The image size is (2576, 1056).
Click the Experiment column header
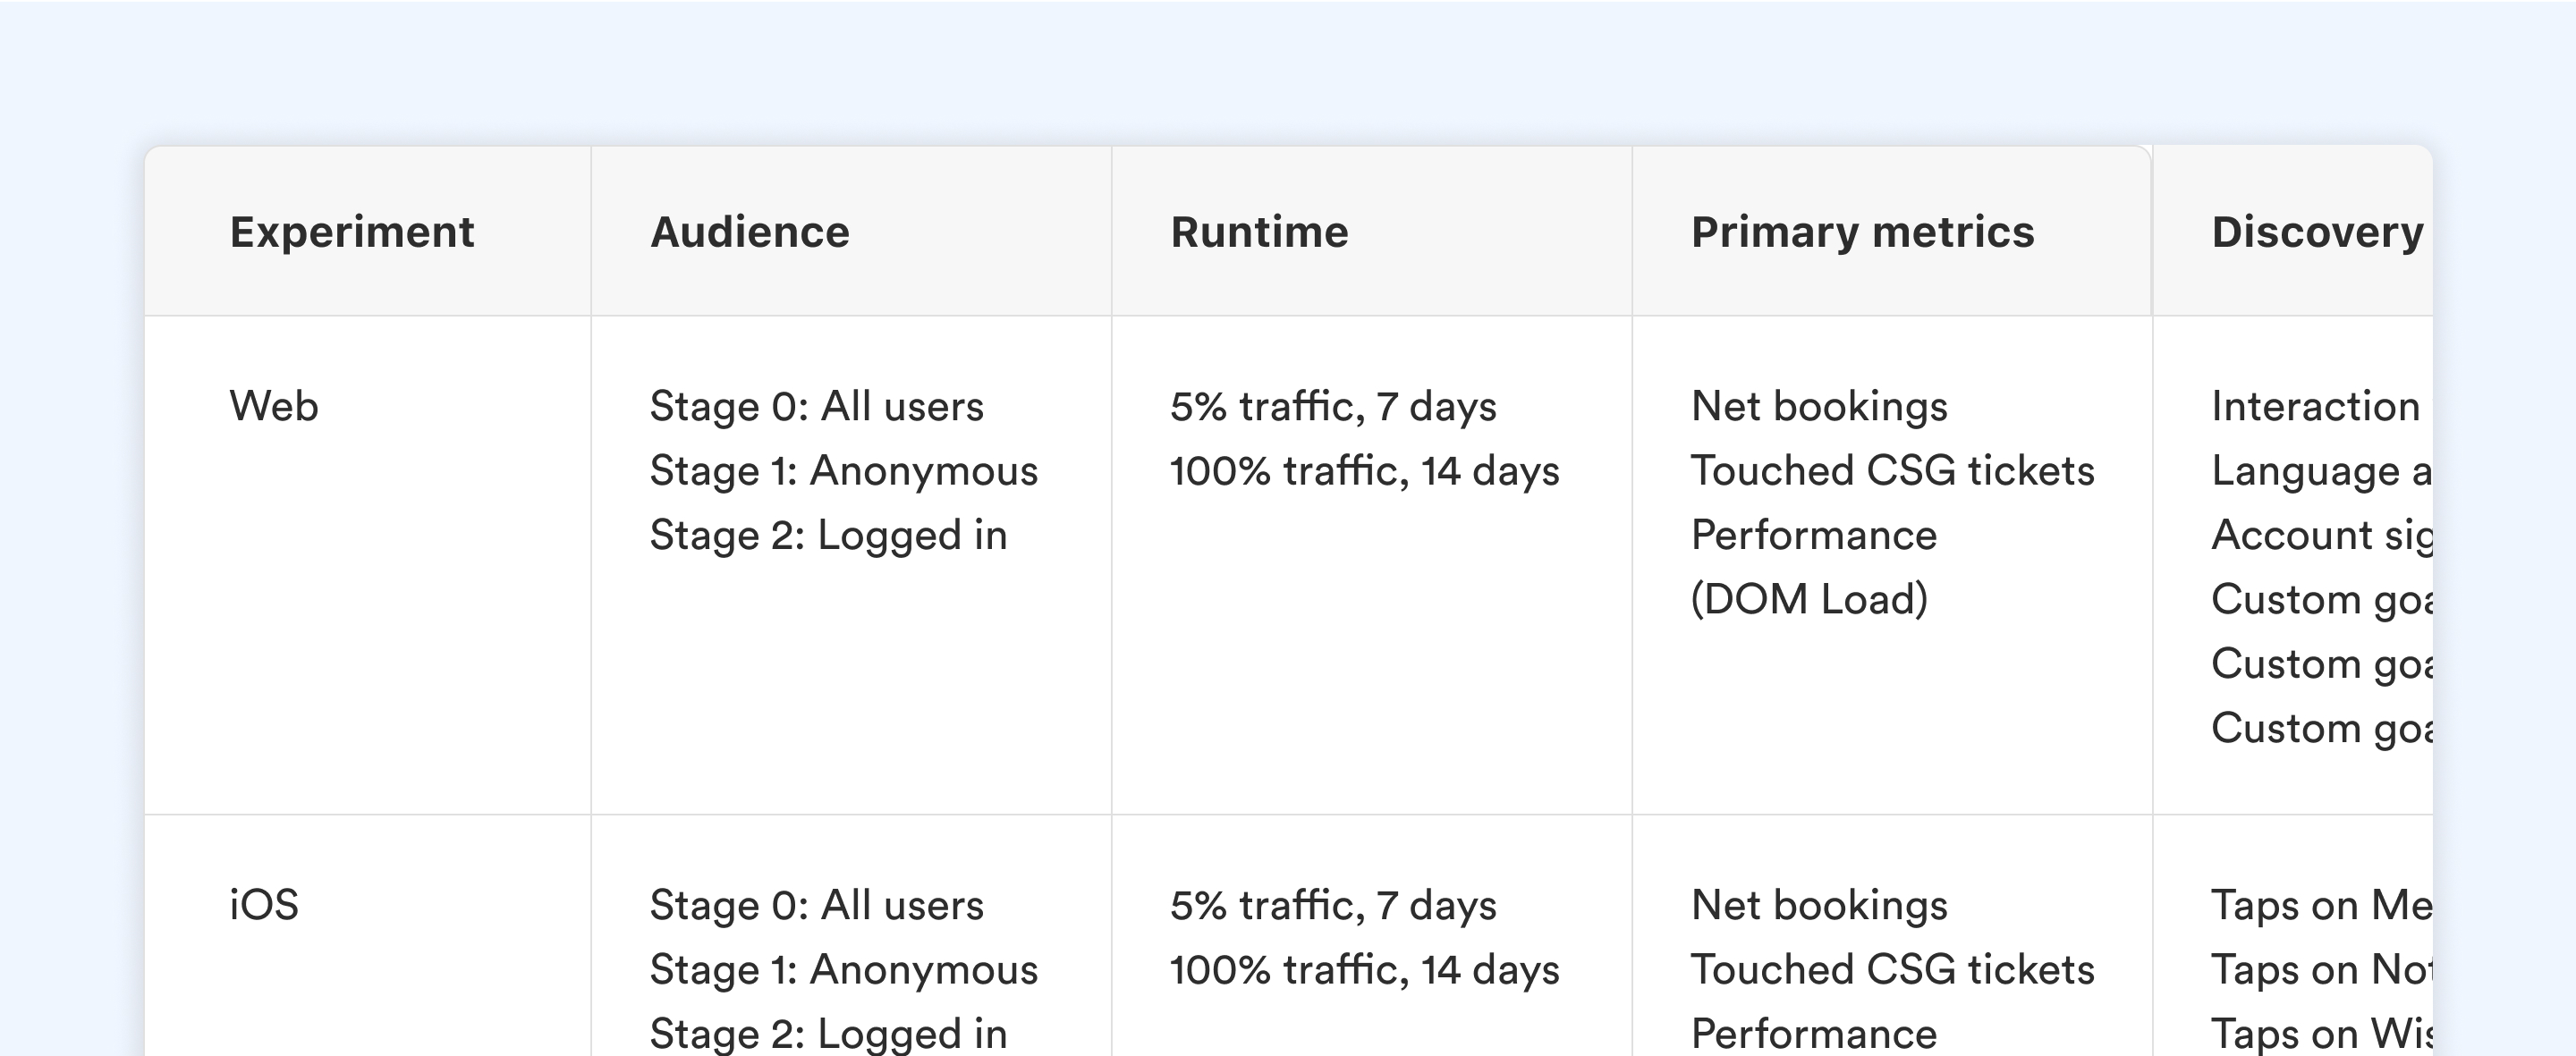(352, 232)
